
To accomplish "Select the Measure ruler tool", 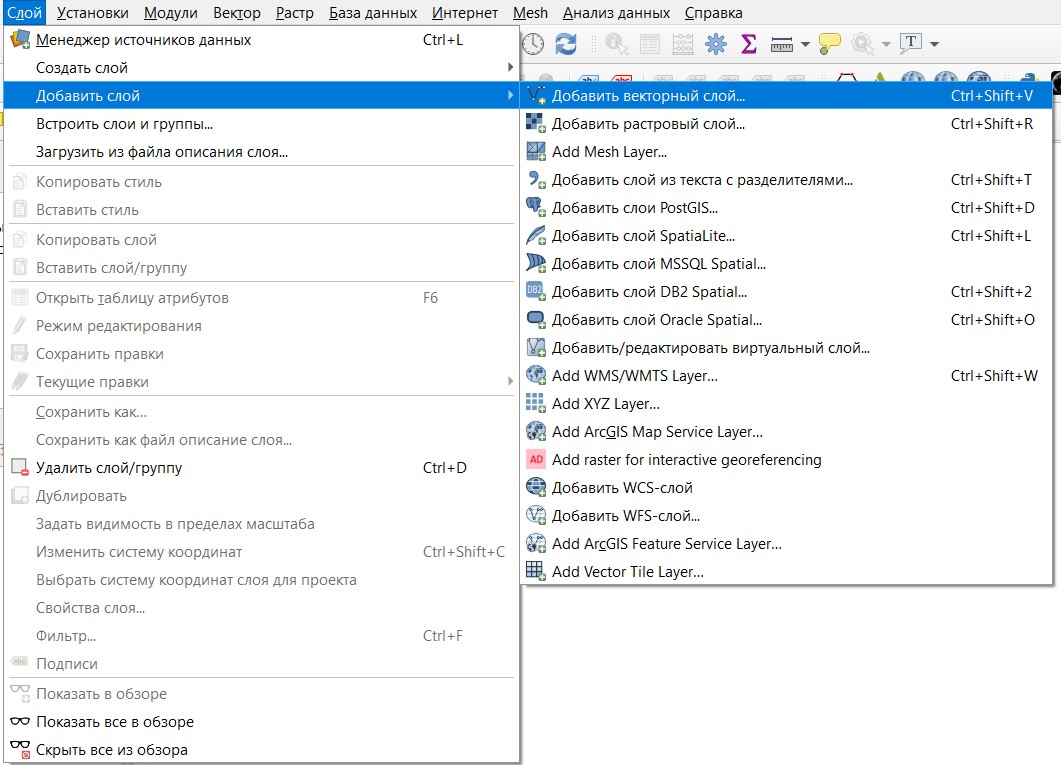I will pyautogui.click(x=782, y=45).
